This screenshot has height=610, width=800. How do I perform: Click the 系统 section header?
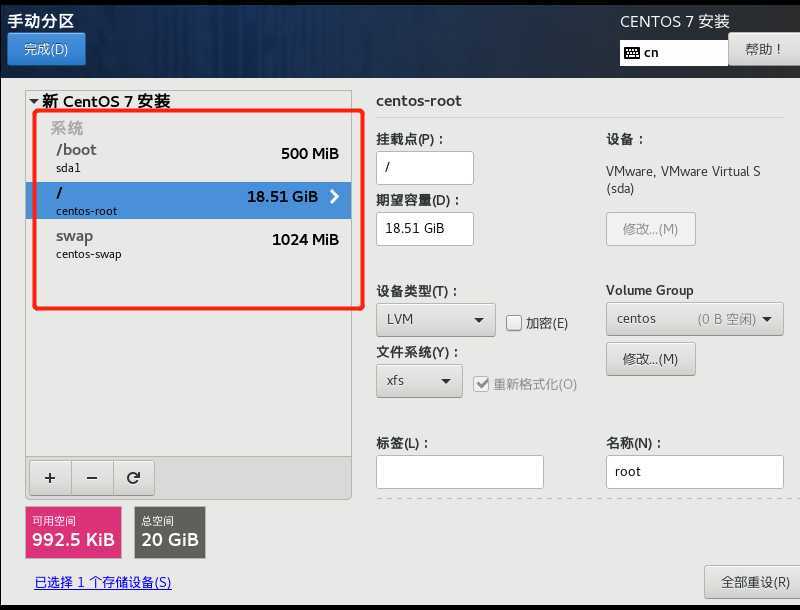(66, 128)
